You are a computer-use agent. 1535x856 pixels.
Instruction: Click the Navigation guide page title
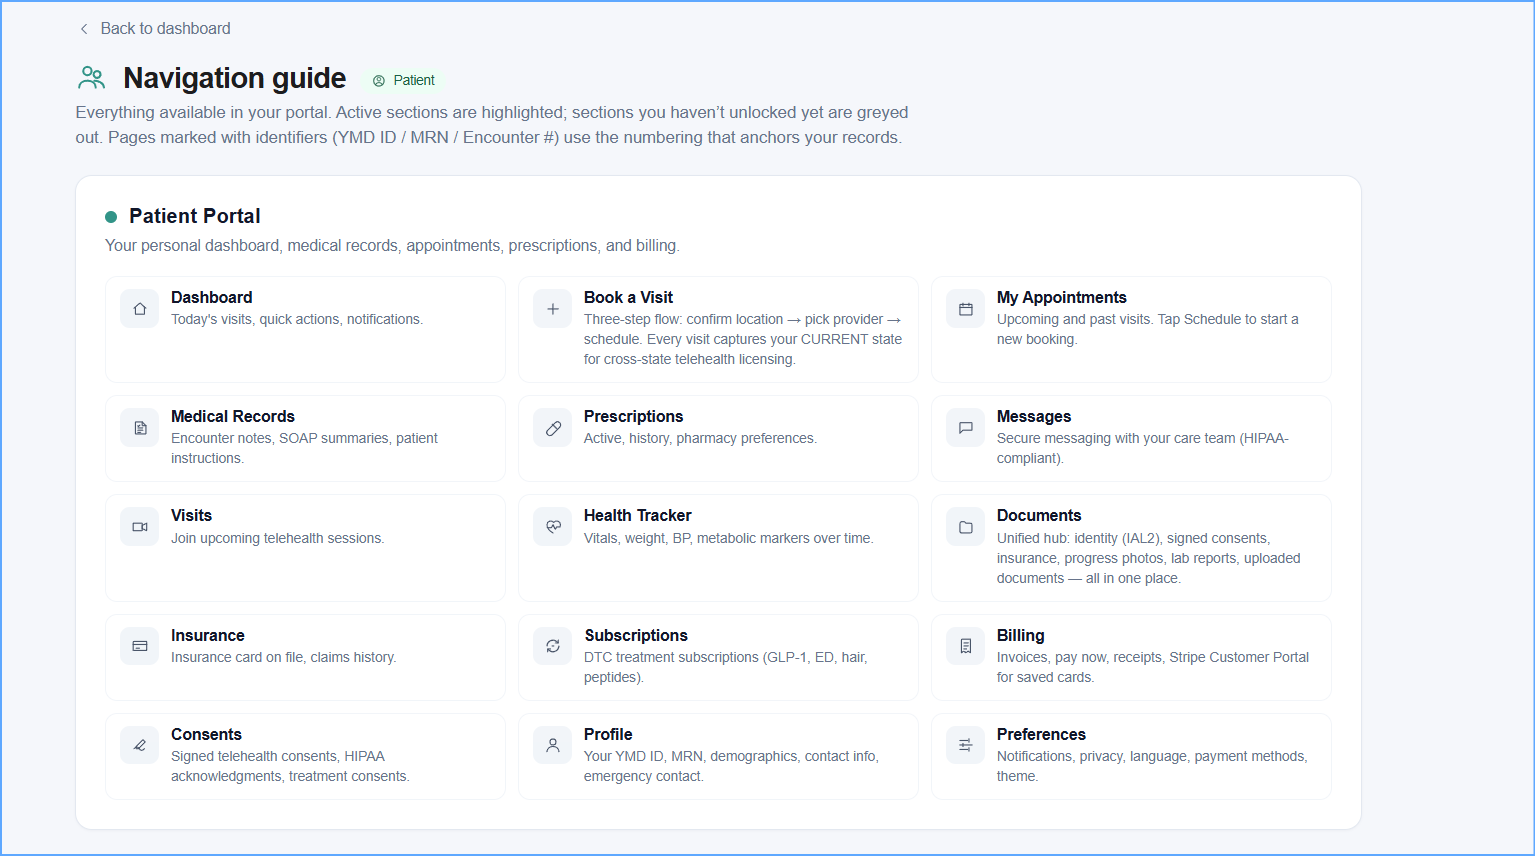235,78
